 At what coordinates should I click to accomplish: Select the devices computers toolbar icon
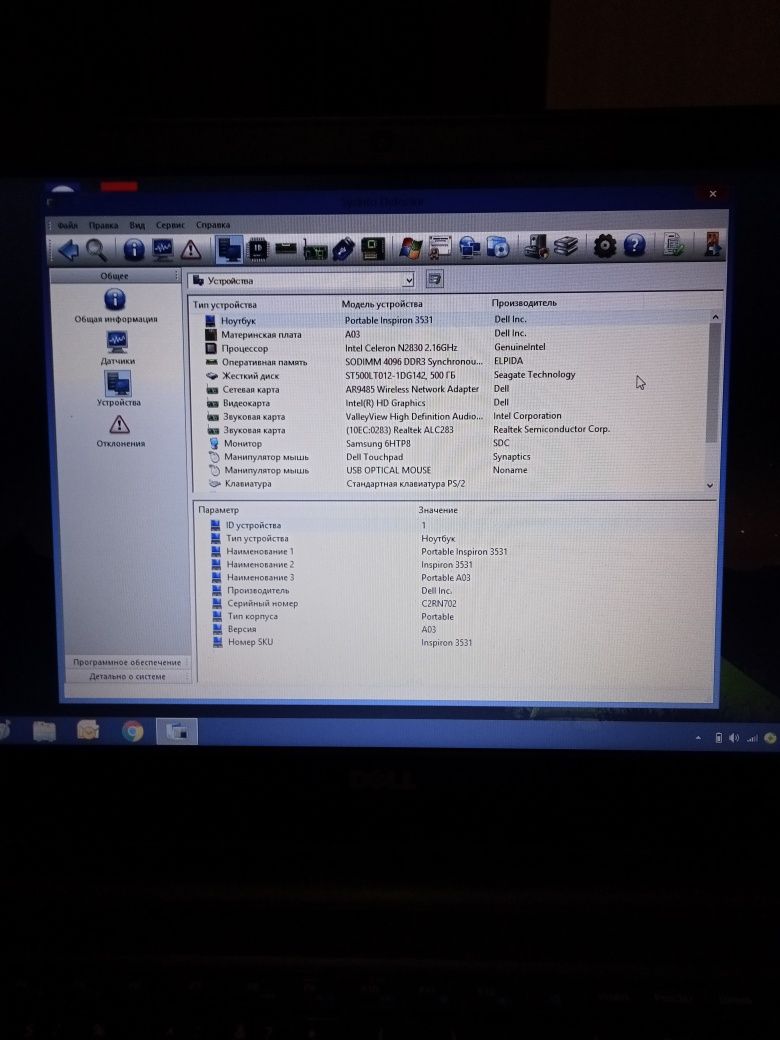pos(229,249)
